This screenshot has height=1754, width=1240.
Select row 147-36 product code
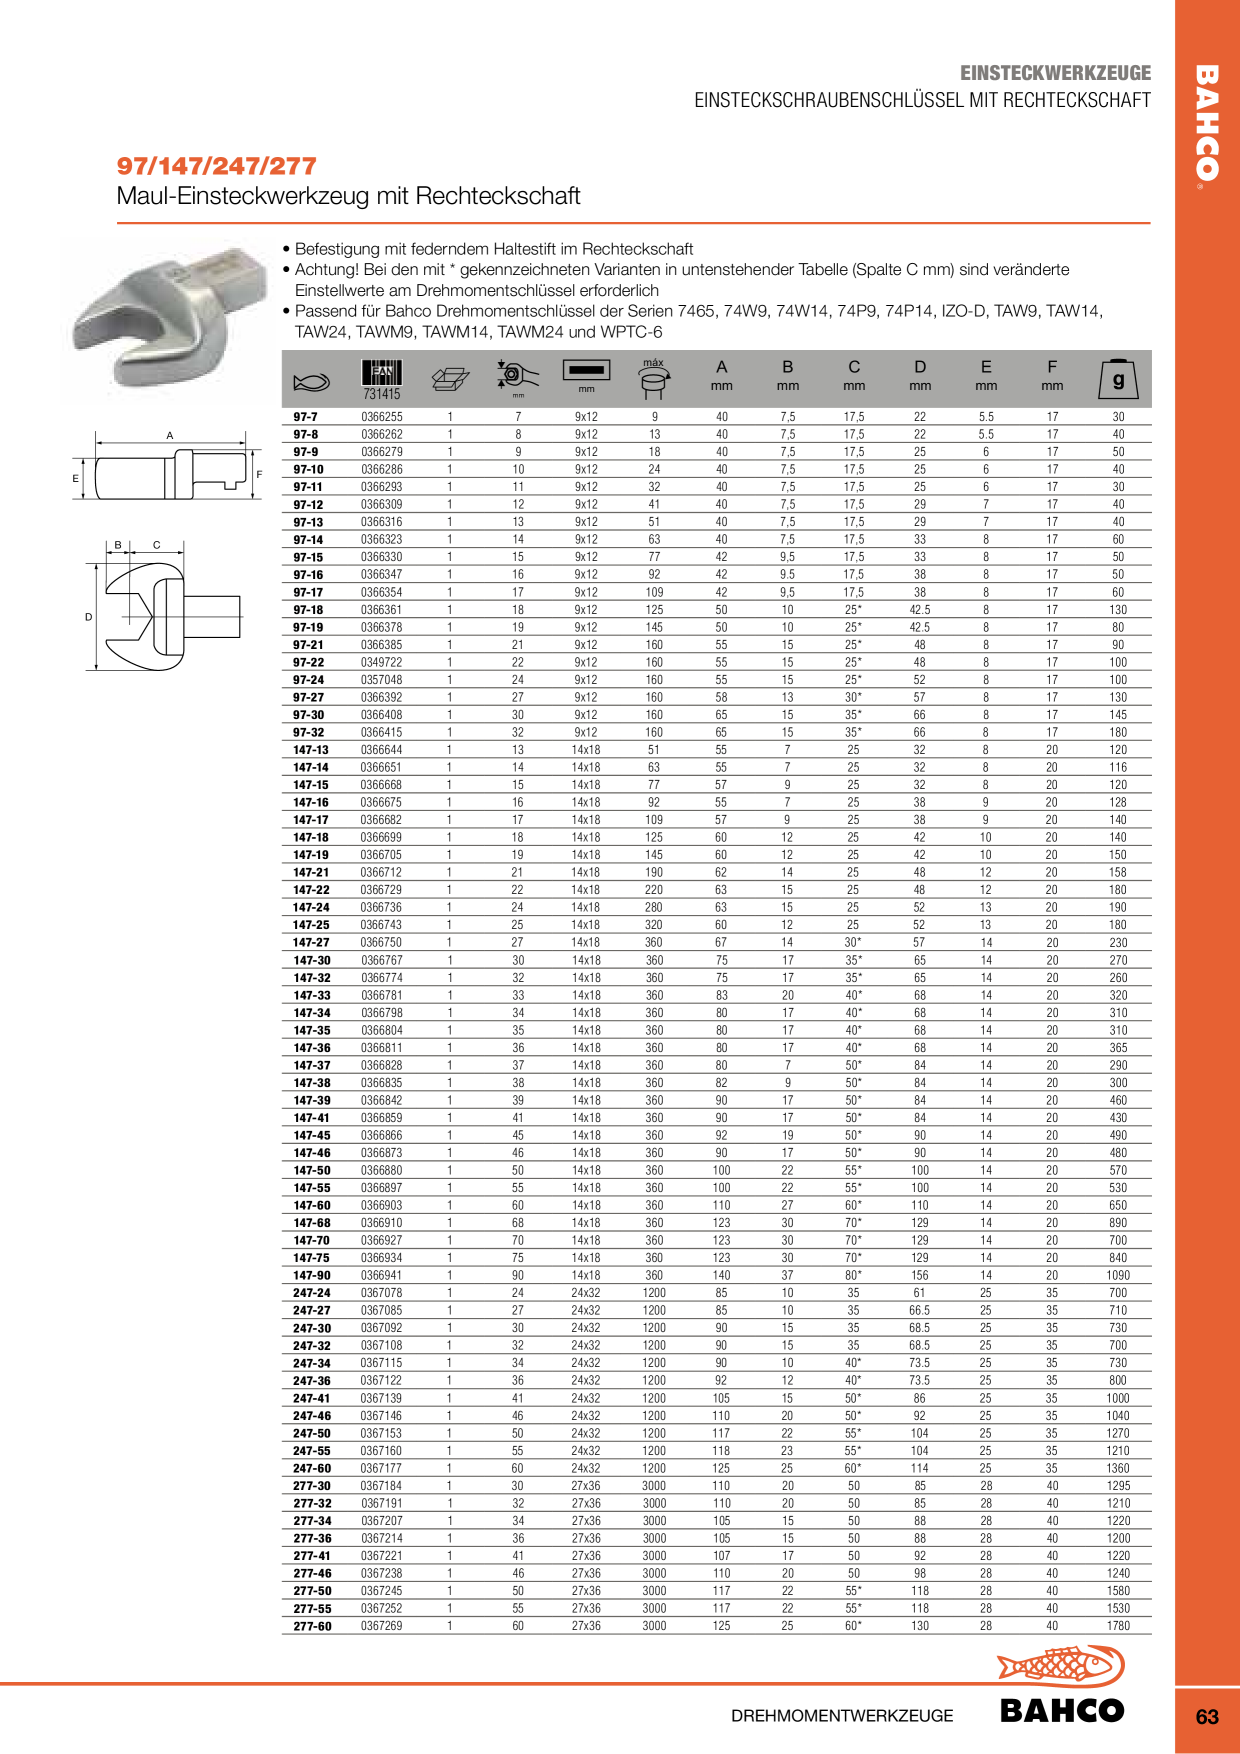[x=312, y=1048]
